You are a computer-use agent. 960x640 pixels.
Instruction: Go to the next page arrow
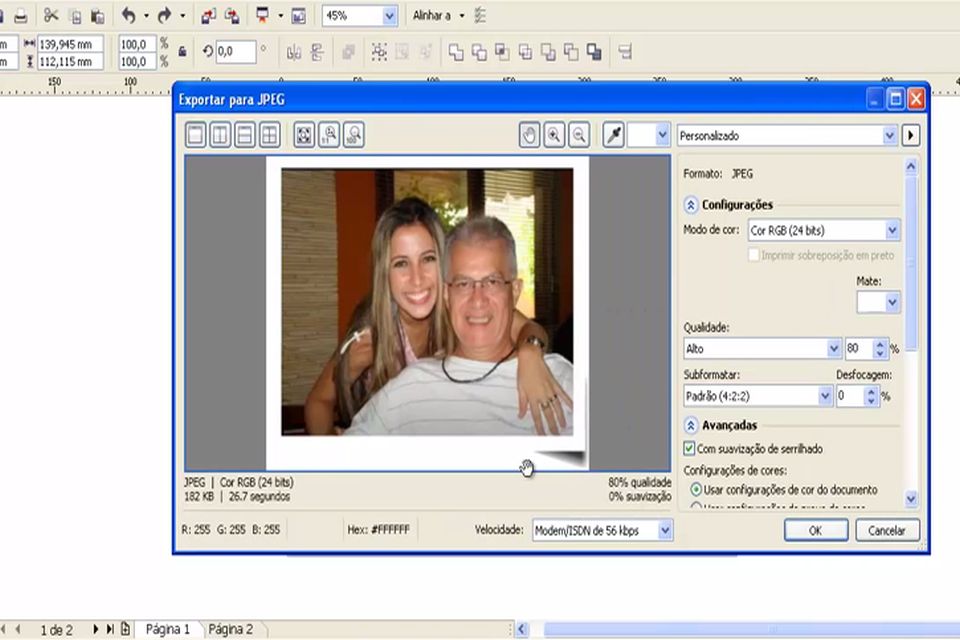click(x=96, y=629)
